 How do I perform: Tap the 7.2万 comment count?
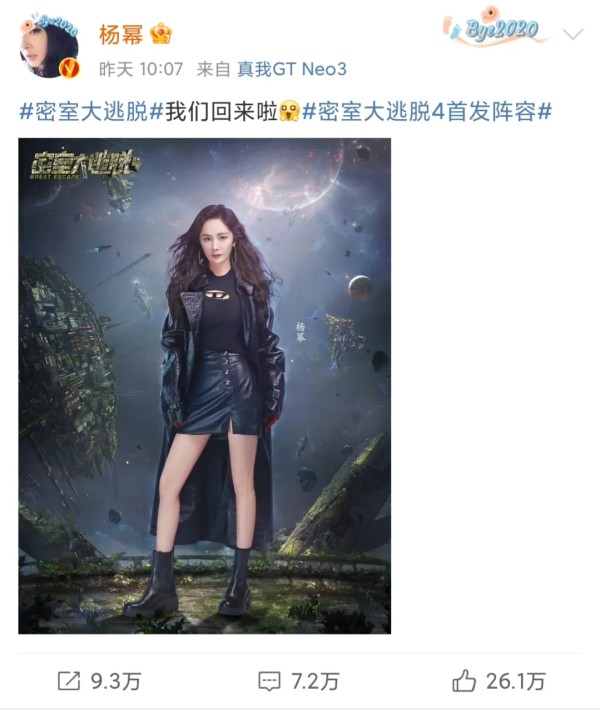315,681
